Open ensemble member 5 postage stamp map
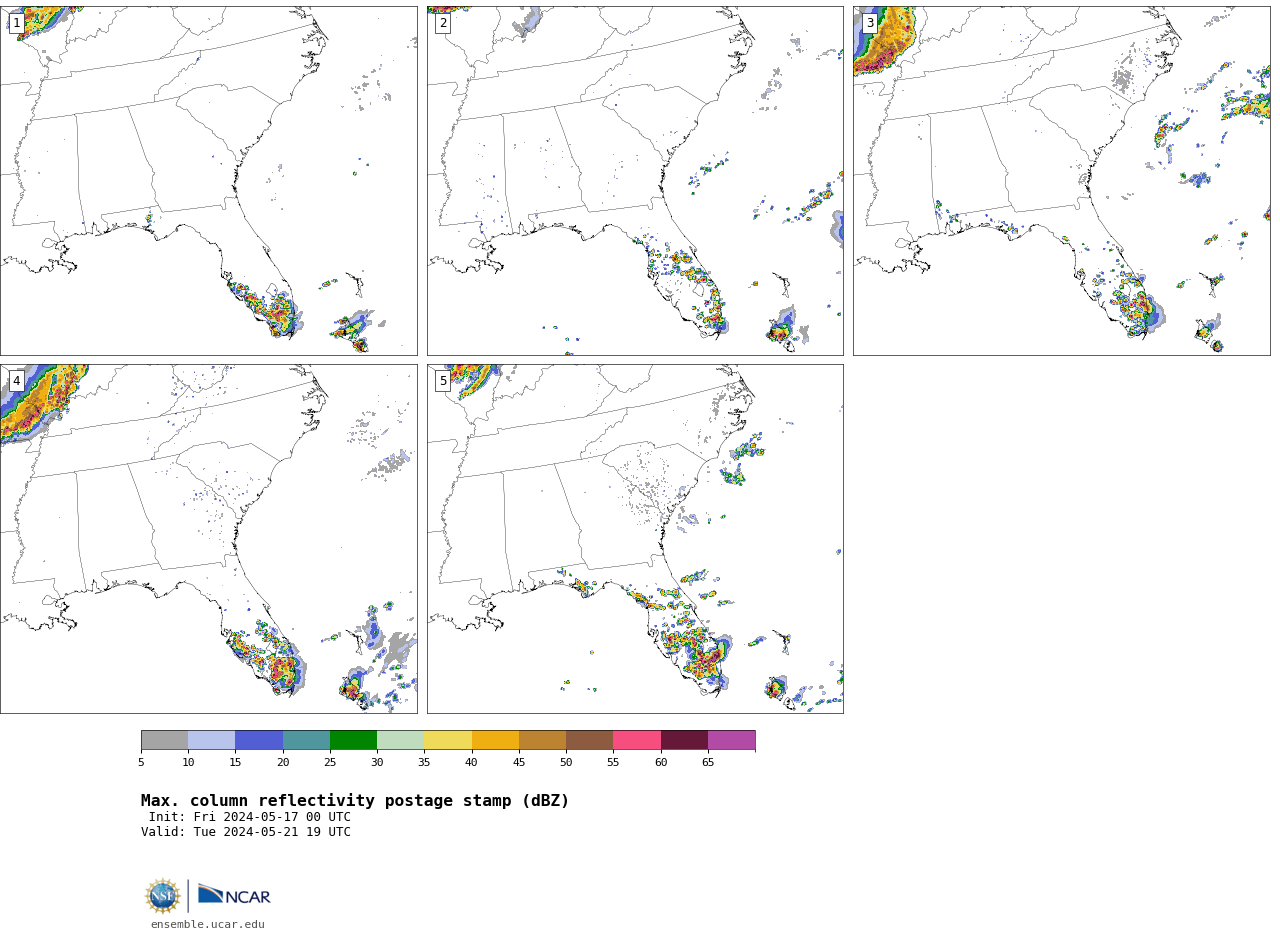This screenshot has width=1280, height=936. tap(635, 539)
